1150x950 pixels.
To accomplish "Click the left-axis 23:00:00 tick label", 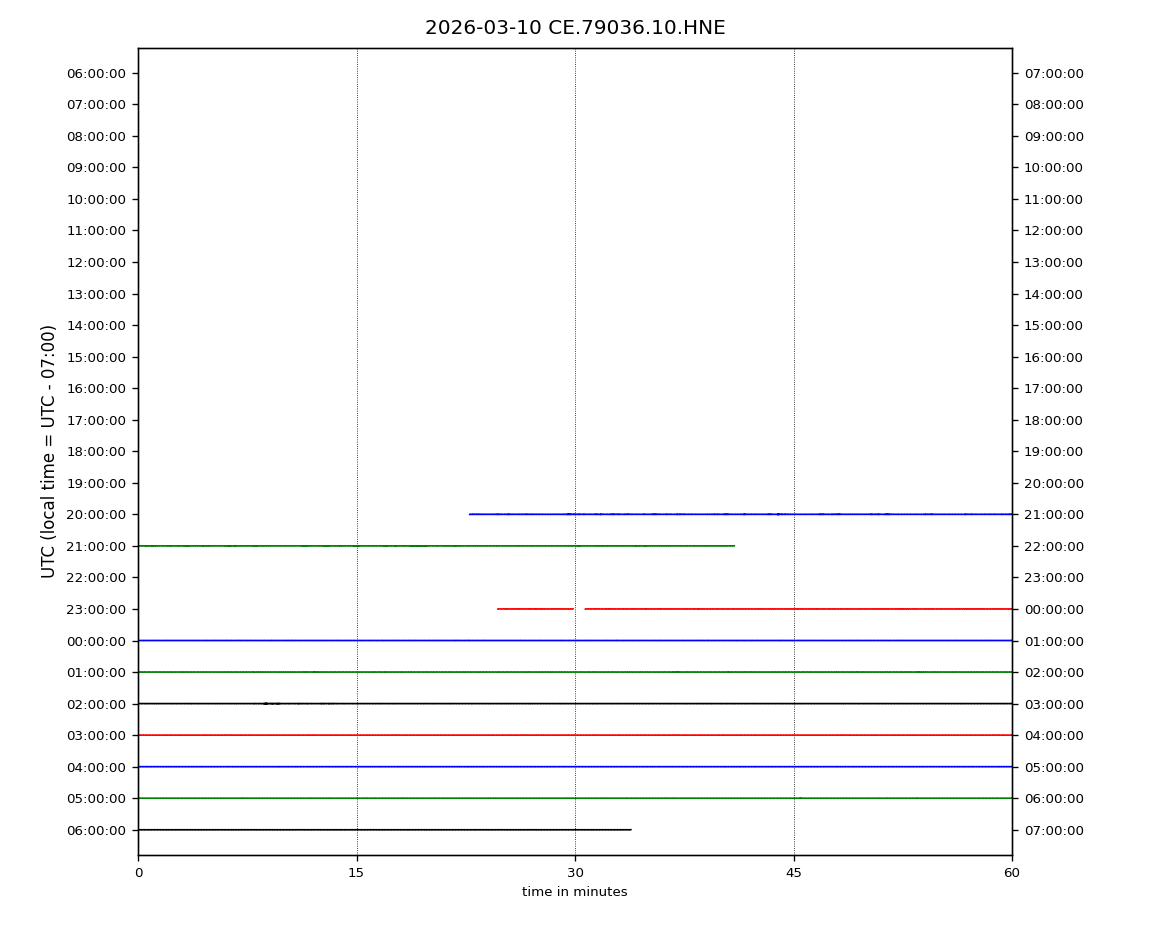I will click(x=96, y=609).
